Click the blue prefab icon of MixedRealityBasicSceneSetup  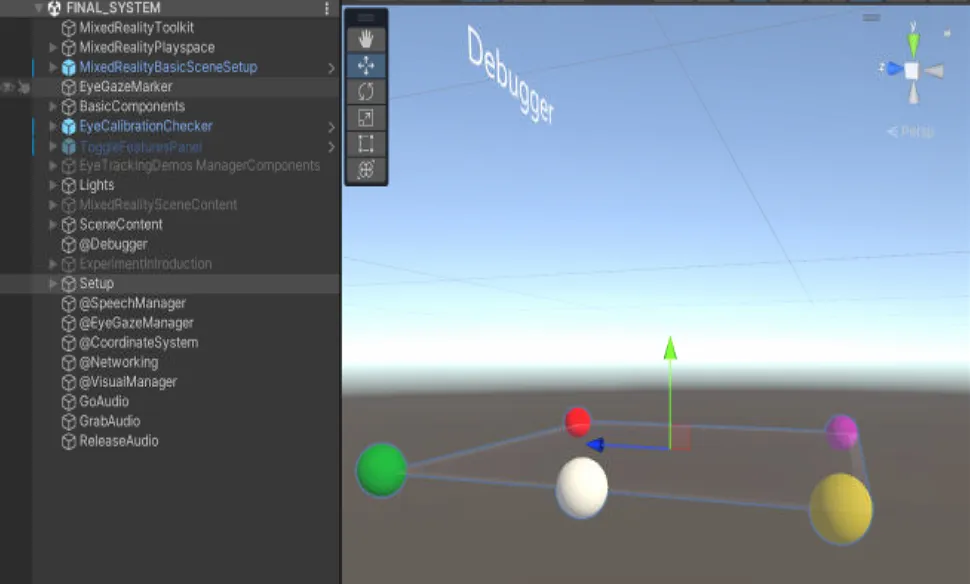coord(69,67)
